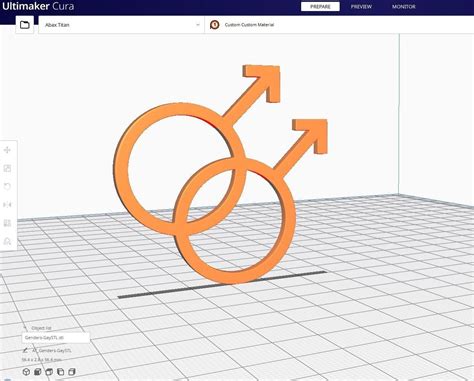Open the Abax Titan printer dropdown

[x=122, y=25]
